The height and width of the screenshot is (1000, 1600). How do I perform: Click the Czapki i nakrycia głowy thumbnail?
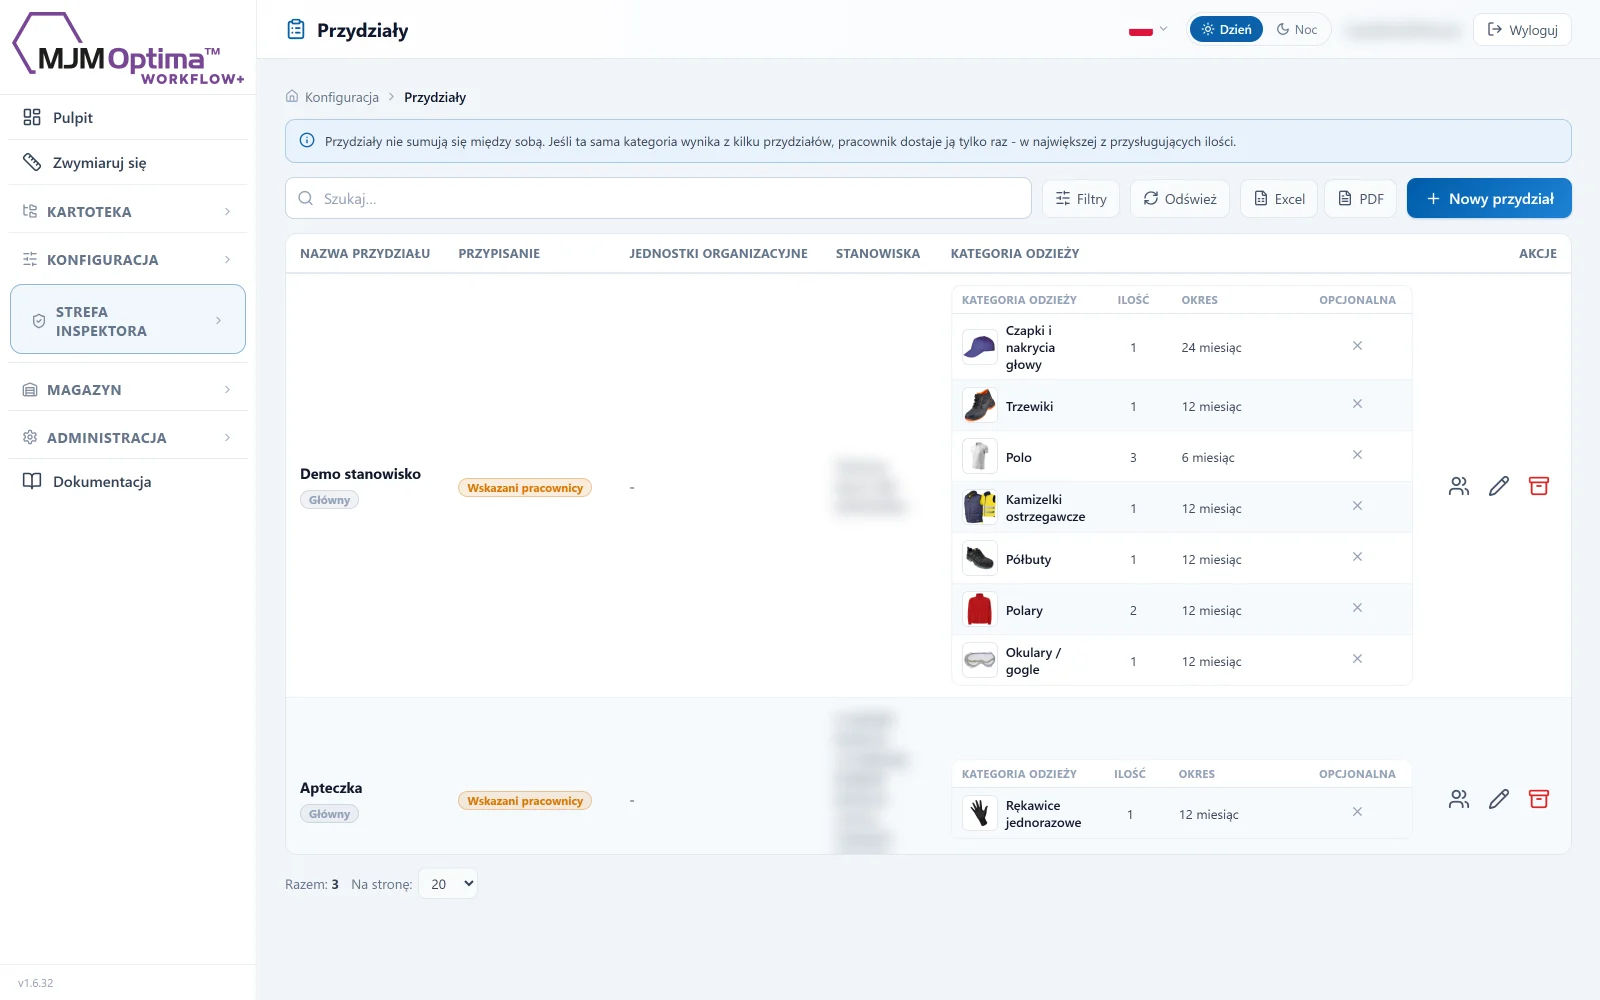pos(980,347)
